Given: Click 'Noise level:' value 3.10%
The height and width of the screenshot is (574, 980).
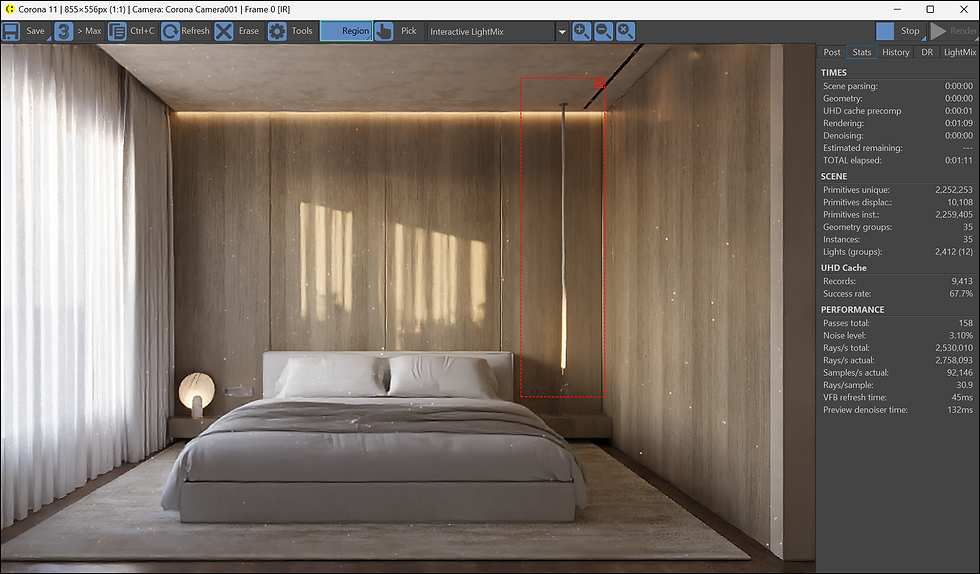Looking at the screenshot, I should 961,336.
